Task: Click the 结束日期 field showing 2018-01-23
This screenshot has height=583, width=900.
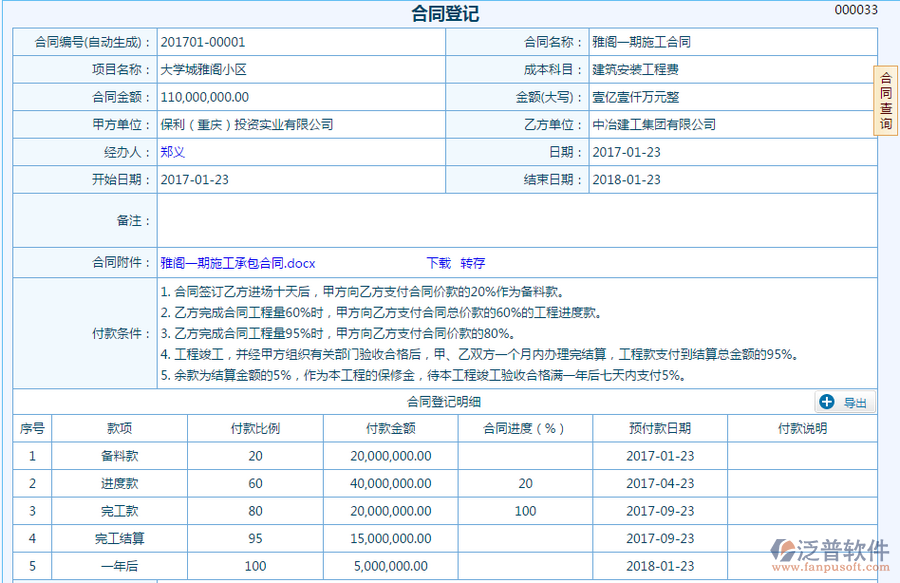Action: pos(730,180)
